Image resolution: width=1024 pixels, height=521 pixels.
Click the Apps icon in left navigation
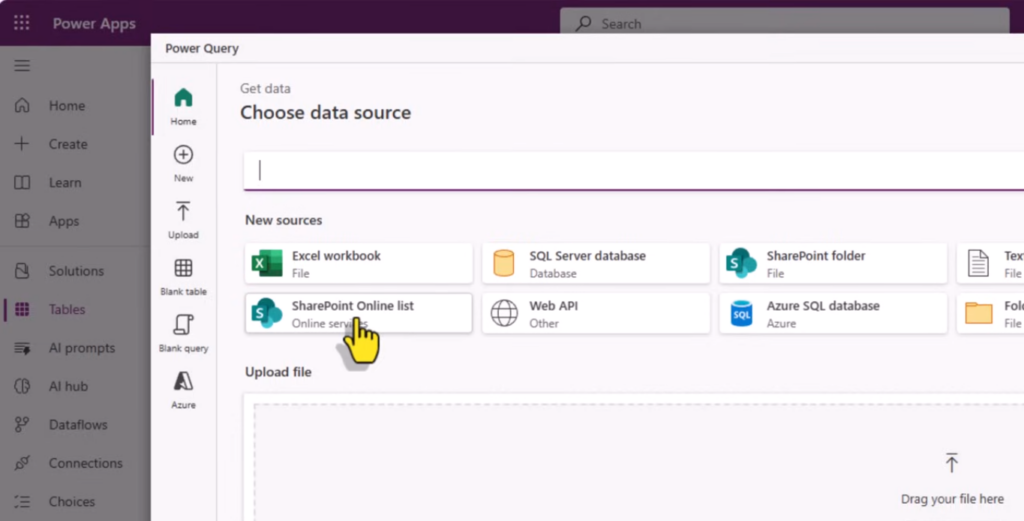(x=22, y=221)
